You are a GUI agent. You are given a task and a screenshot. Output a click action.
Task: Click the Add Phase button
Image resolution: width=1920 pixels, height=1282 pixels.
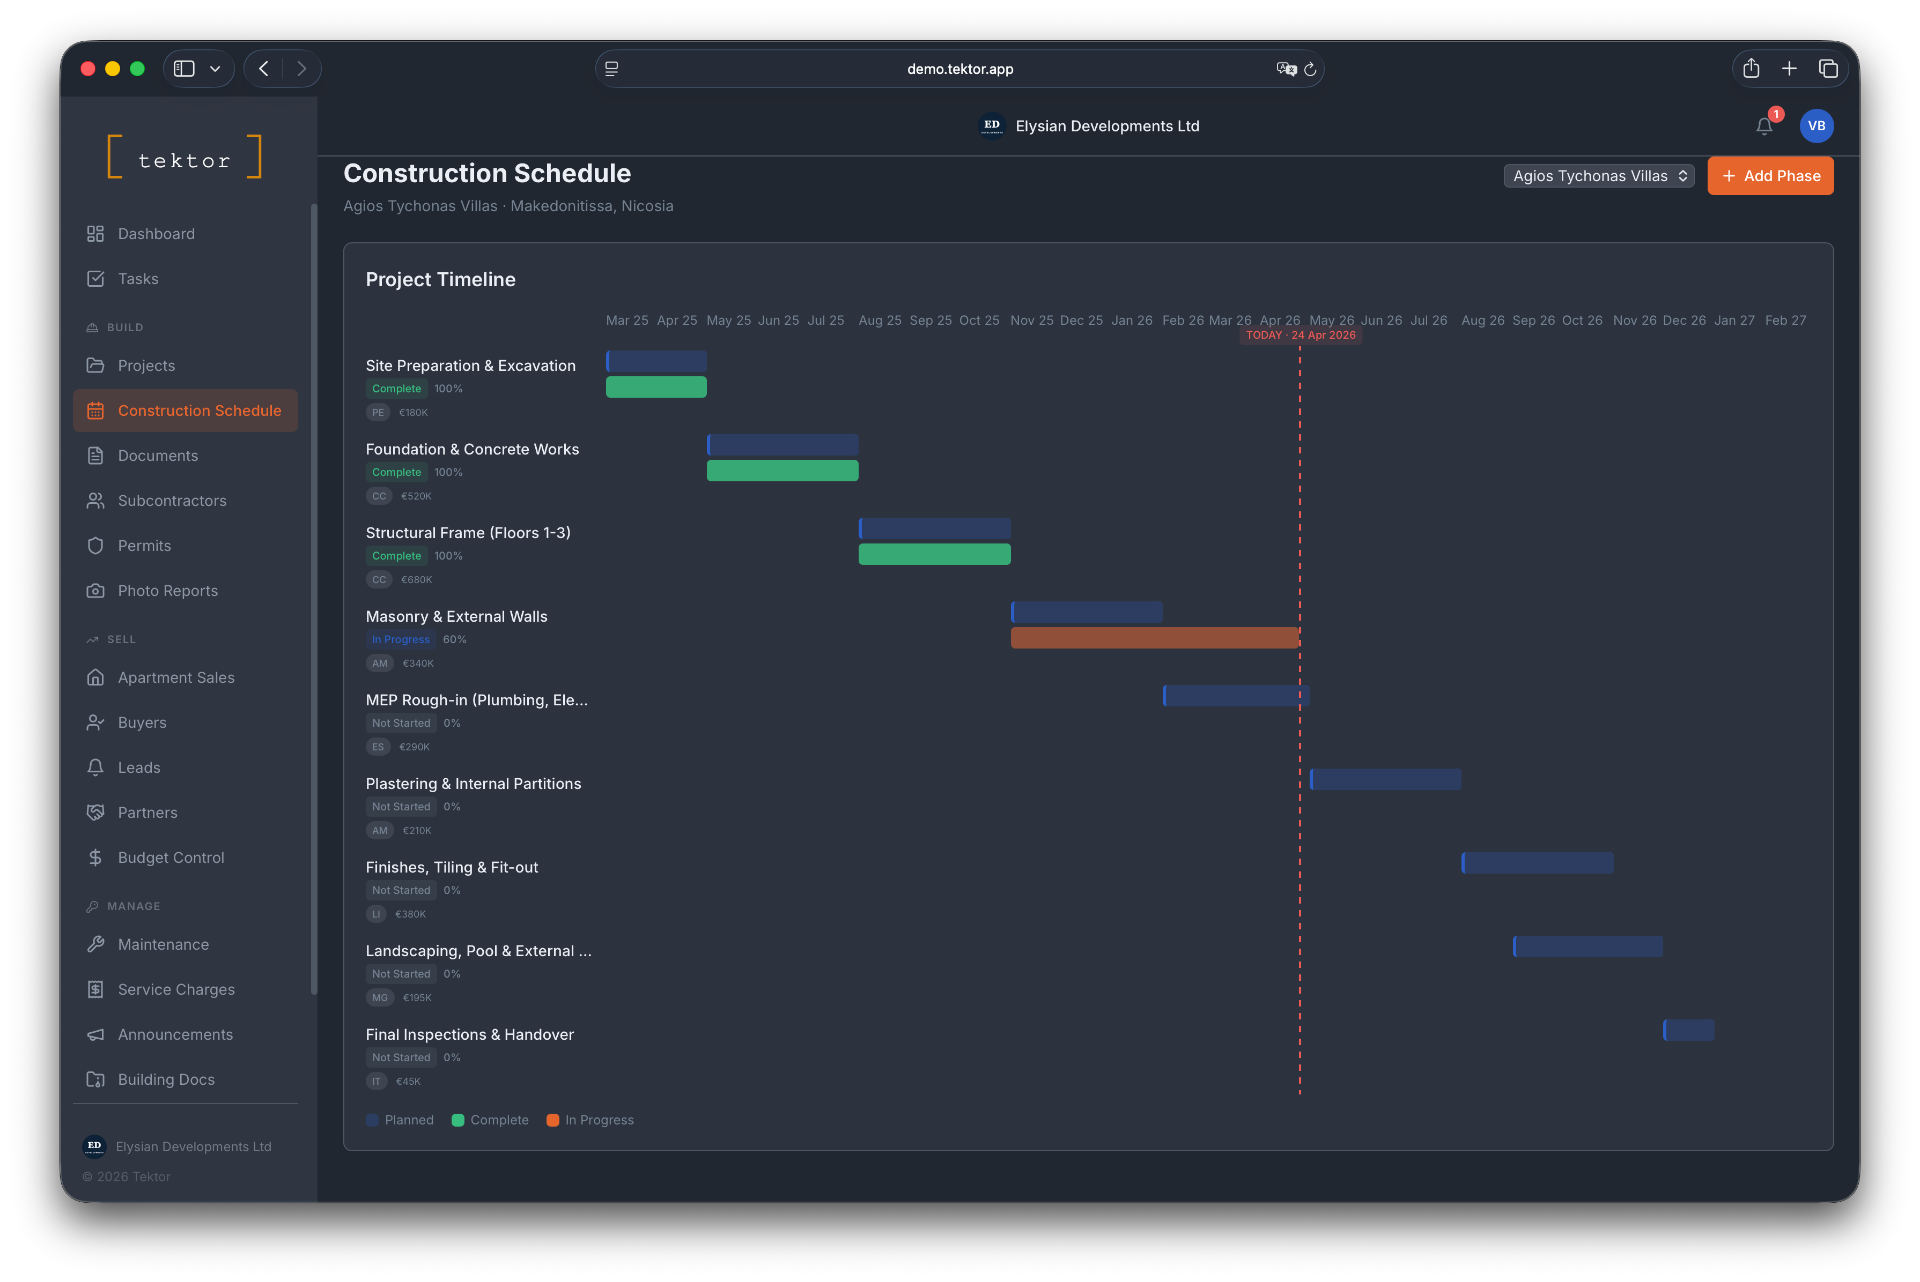1769,175
